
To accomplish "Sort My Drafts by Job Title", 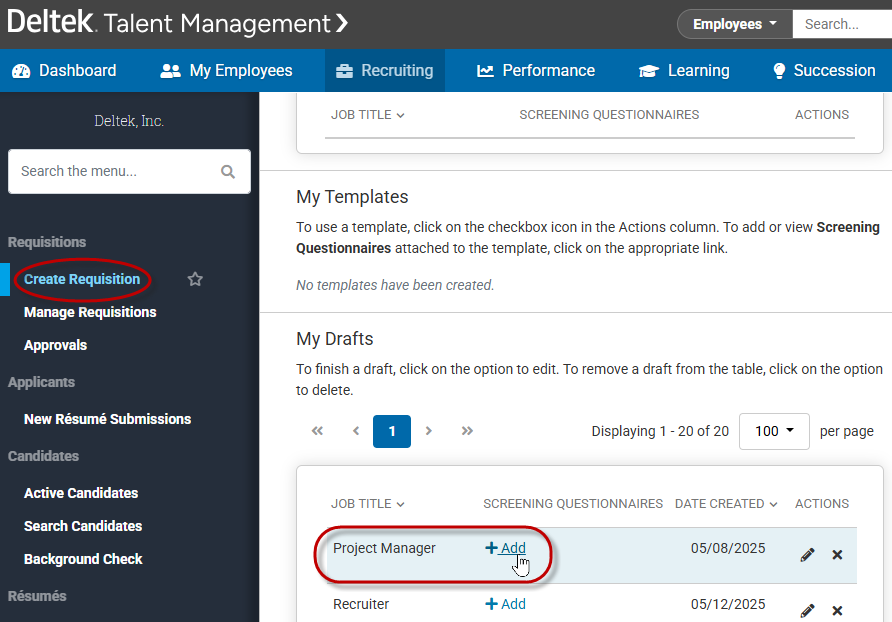I will 367,504.
